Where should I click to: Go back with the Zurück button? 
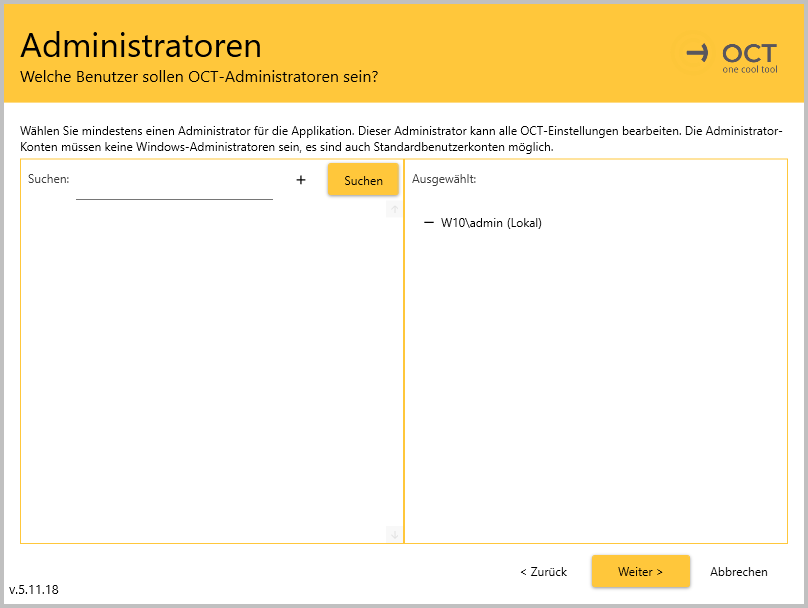543,572
